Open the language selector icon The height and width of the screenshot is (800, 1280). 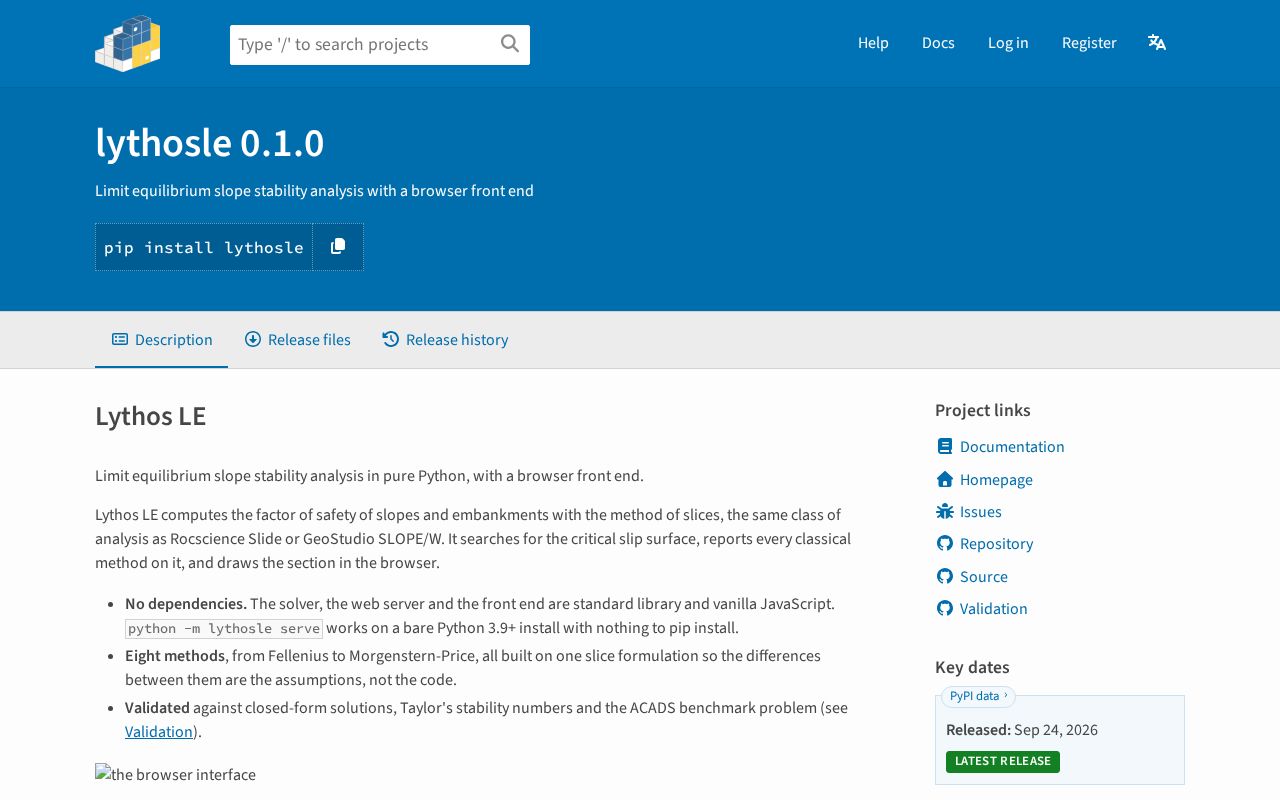point(1157,42)
